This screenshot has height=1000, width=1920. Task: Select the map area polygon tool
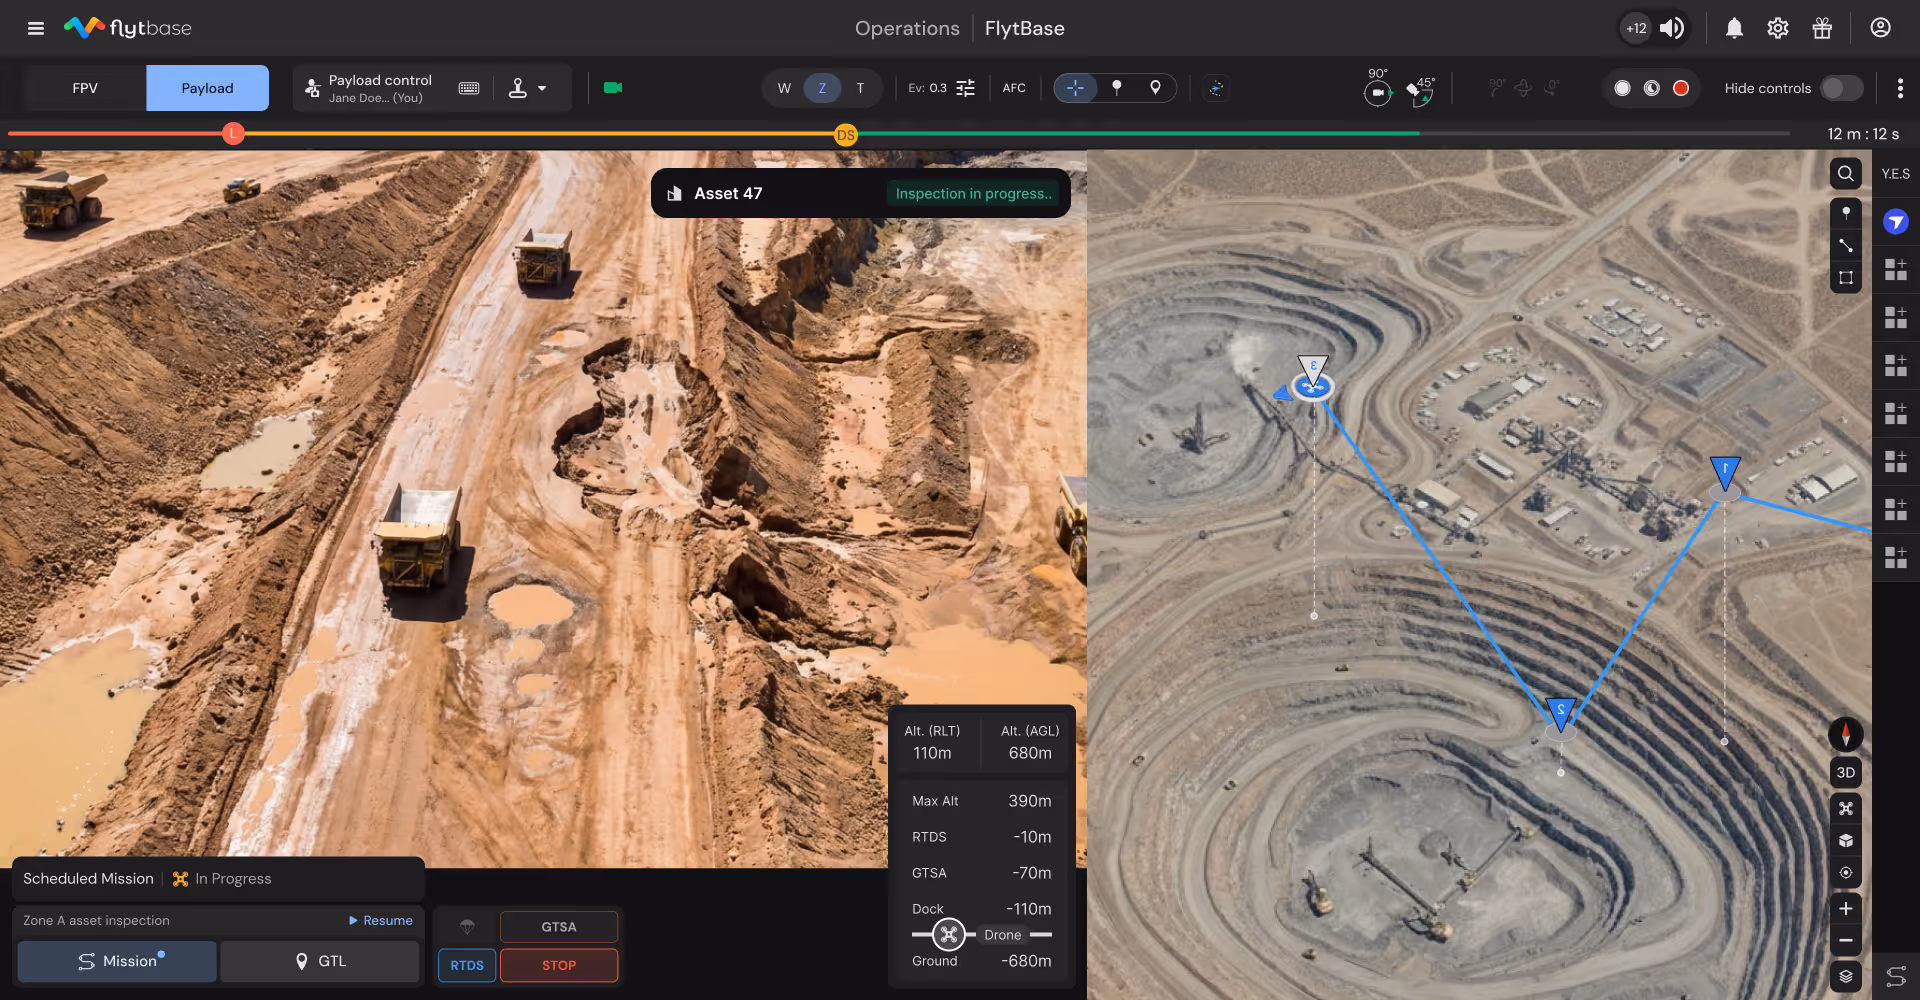tap(1846, 278)
